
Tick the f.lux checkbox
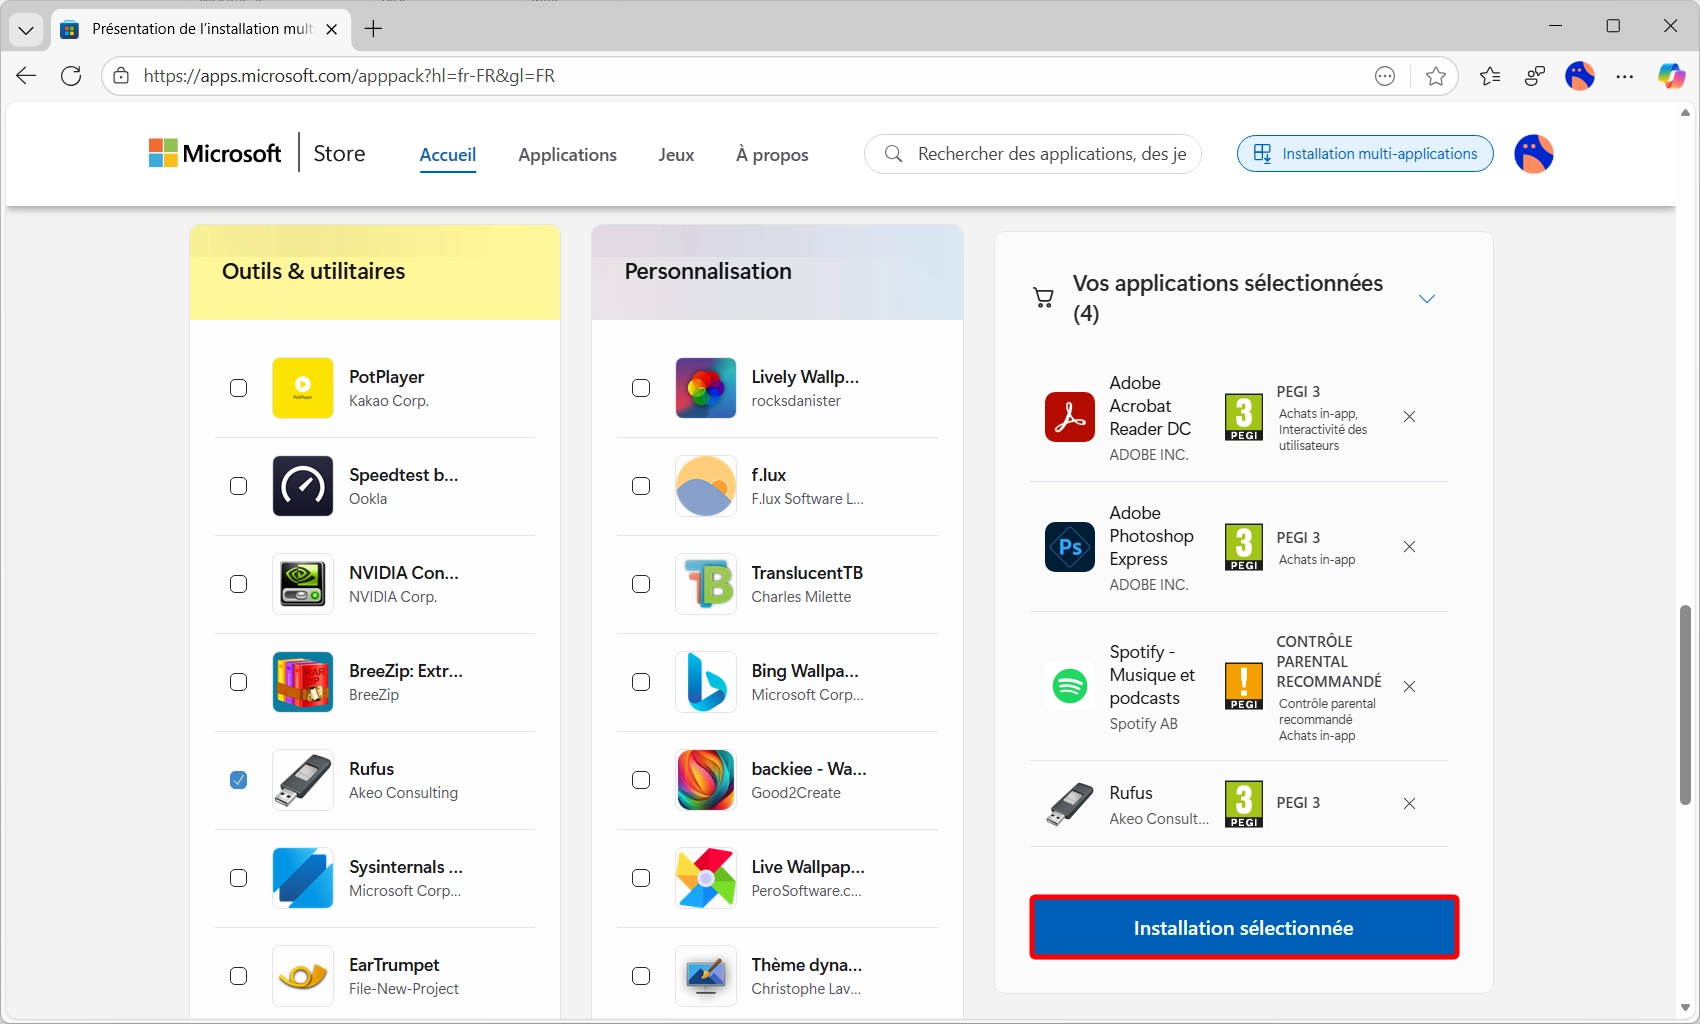[x=641, y=486]
